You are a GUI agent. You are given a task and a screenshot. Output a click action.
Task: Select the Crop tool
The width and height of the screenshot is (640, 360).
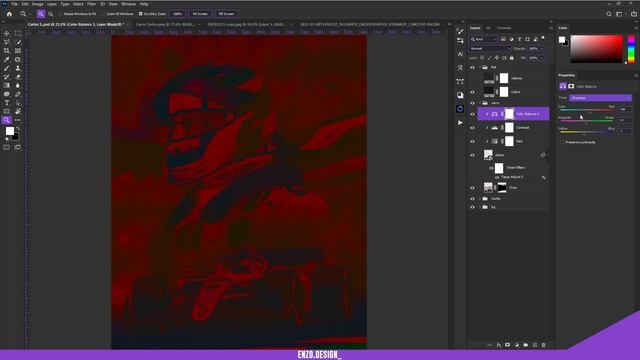[x=7, y=51]
